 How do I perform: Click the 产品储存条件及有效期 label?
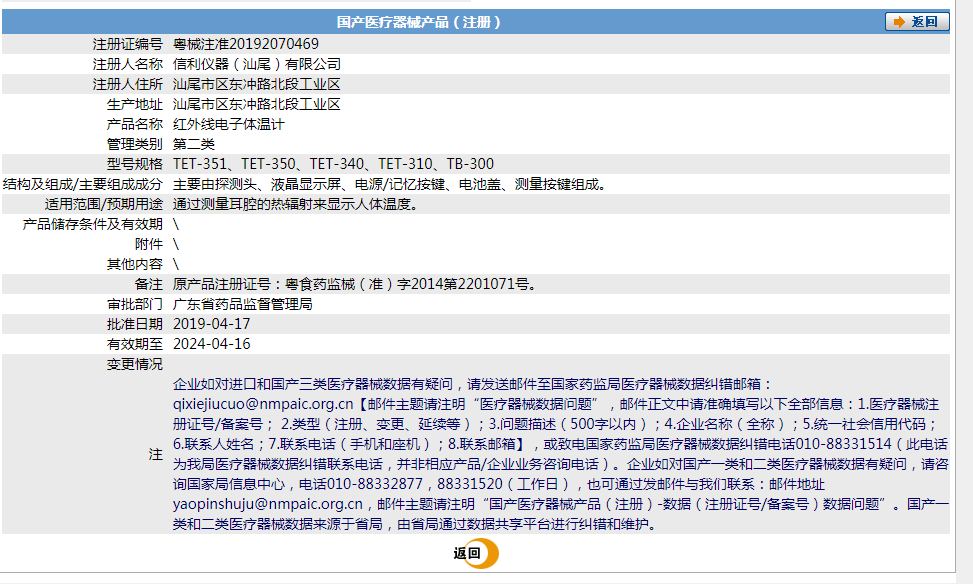click(92, 224)
